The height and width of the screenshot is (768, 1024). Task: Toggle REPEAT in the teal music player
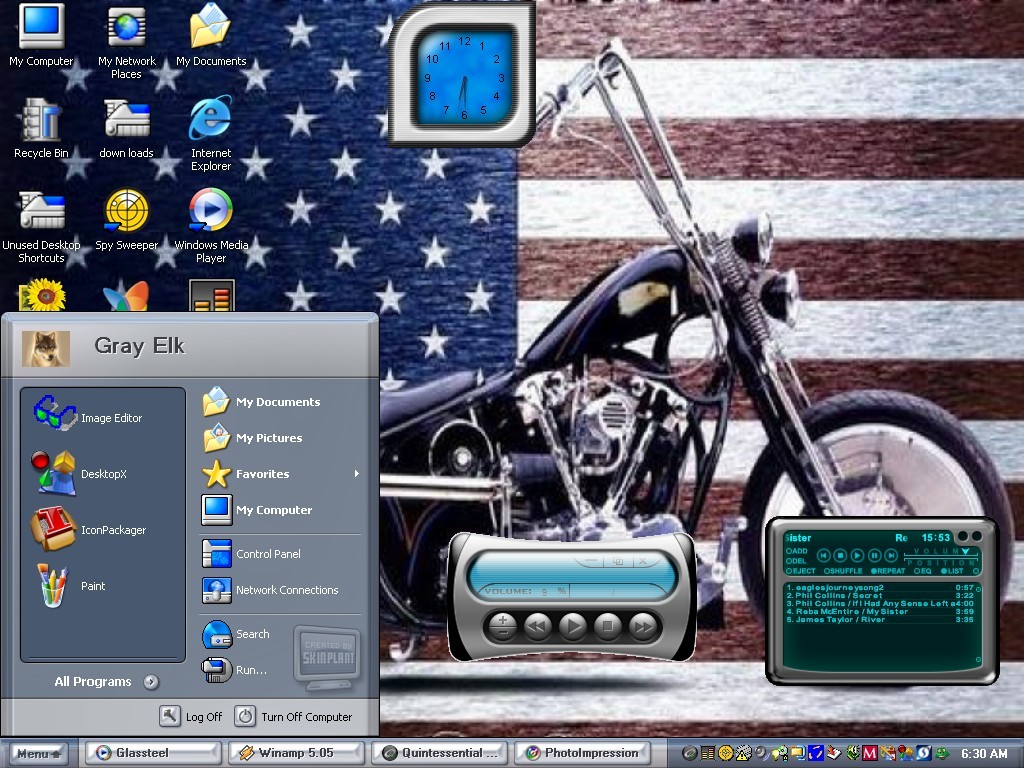[888, 571]
